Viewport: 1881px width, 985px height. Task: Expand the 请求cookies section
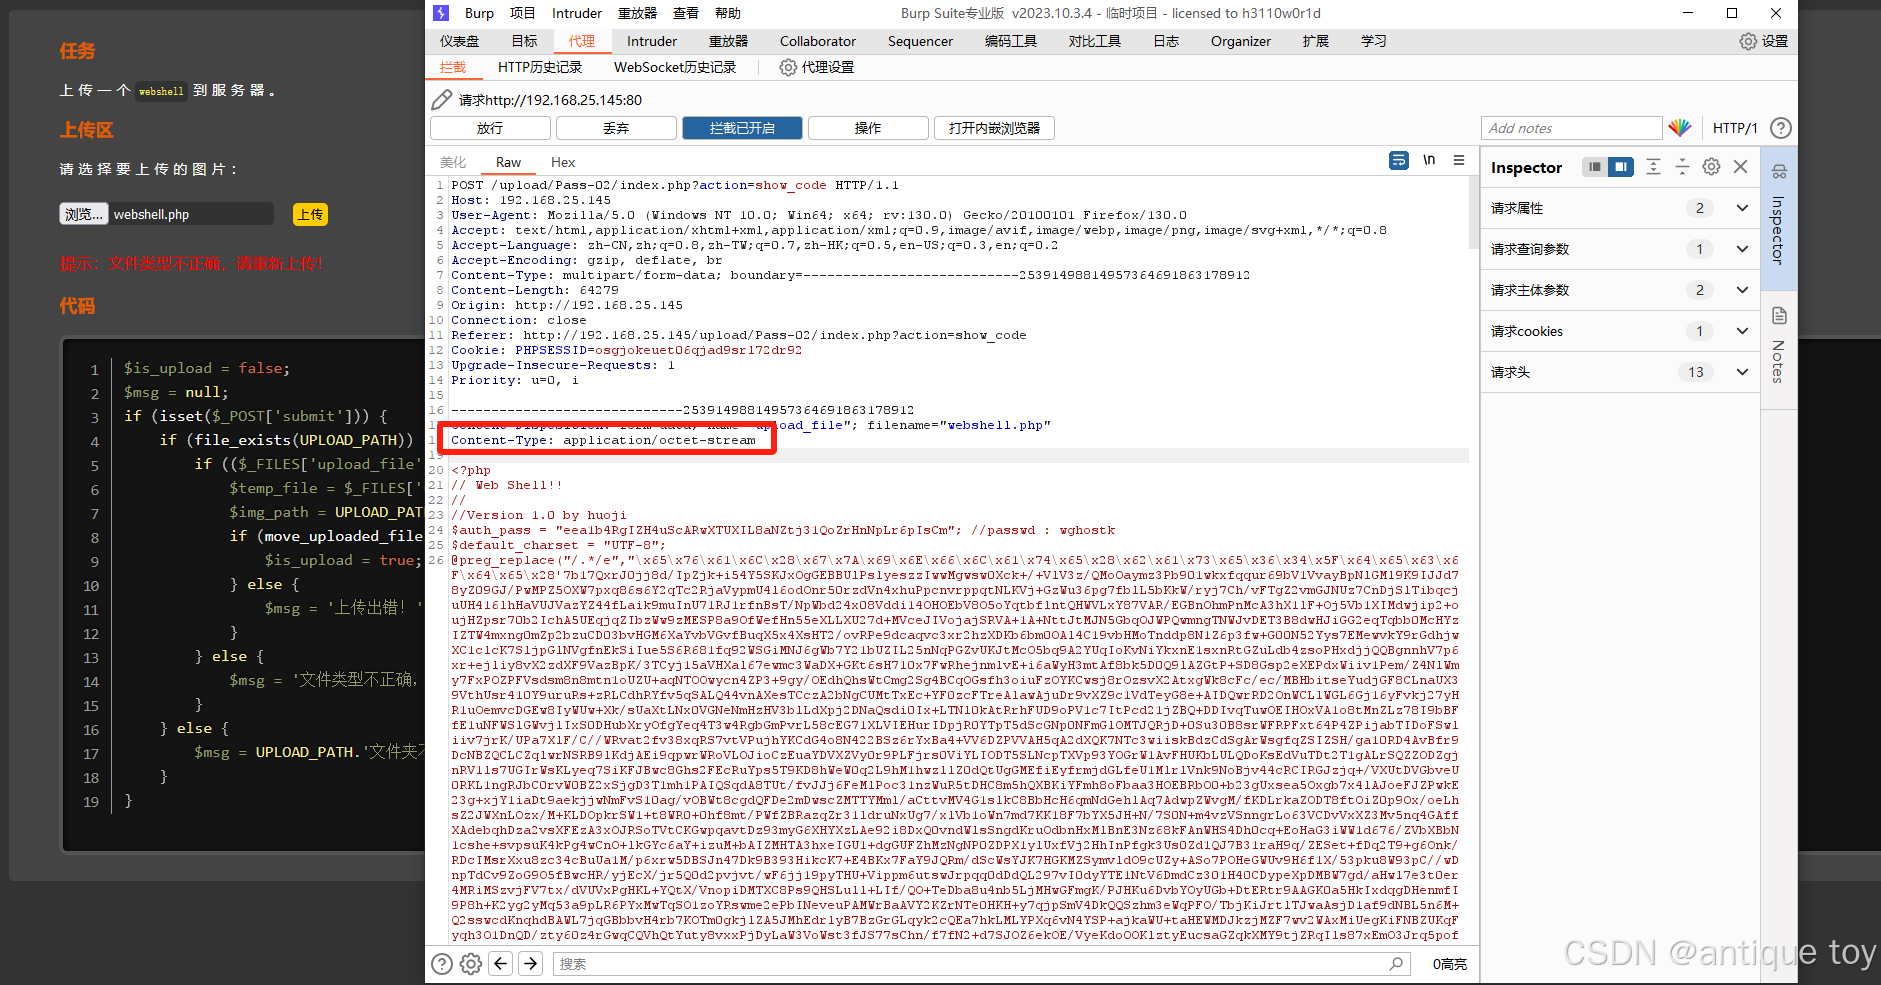1743,331
